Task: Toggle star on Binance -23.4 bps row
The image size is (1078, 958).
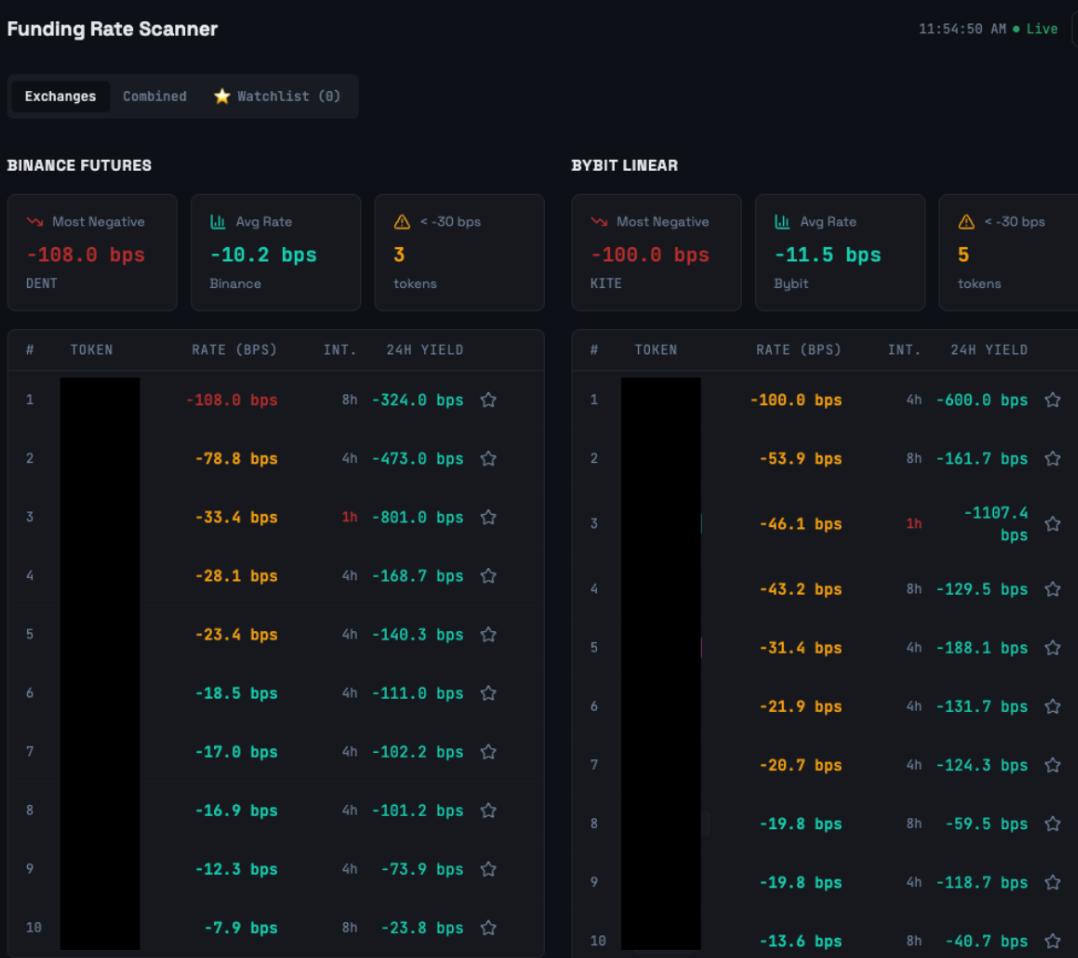Action: (488, 634)
